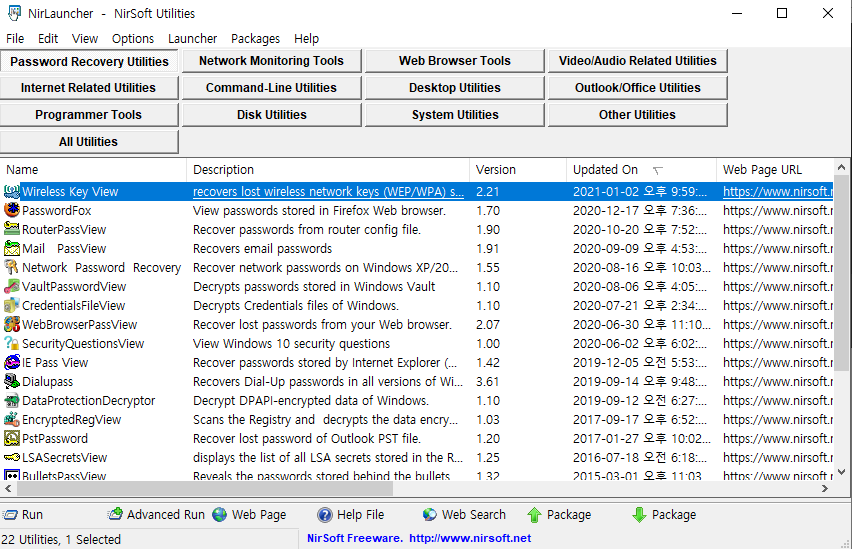
Task: Open Web Page from the bottom toolbar
Action: (x=249, y=514)
